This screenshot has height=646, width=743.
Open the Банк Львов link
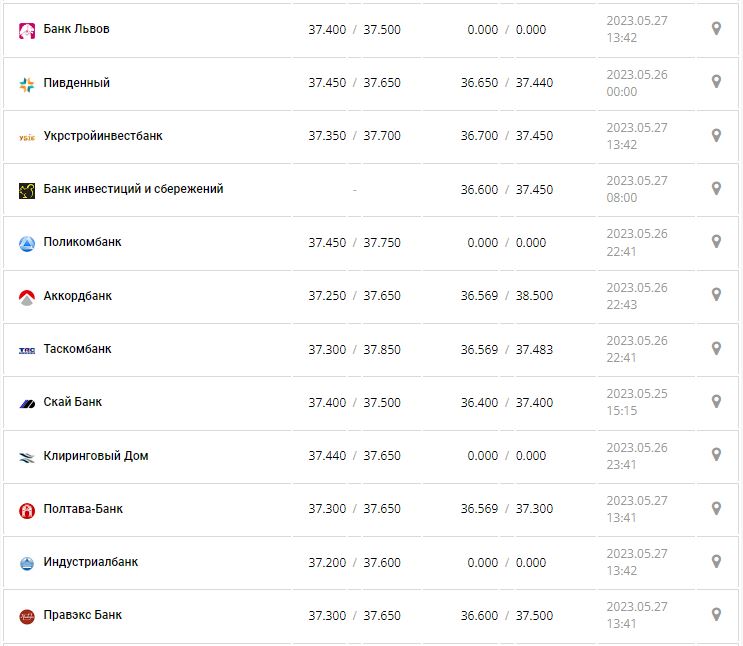[77, 29]
